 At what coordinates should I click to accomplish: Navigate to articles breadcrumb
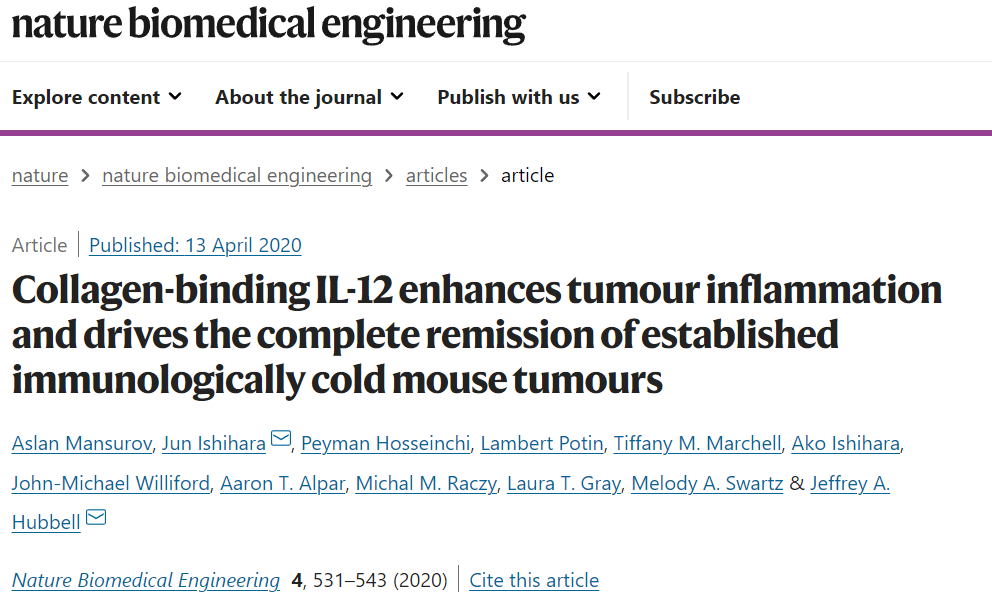pos(437,175)
